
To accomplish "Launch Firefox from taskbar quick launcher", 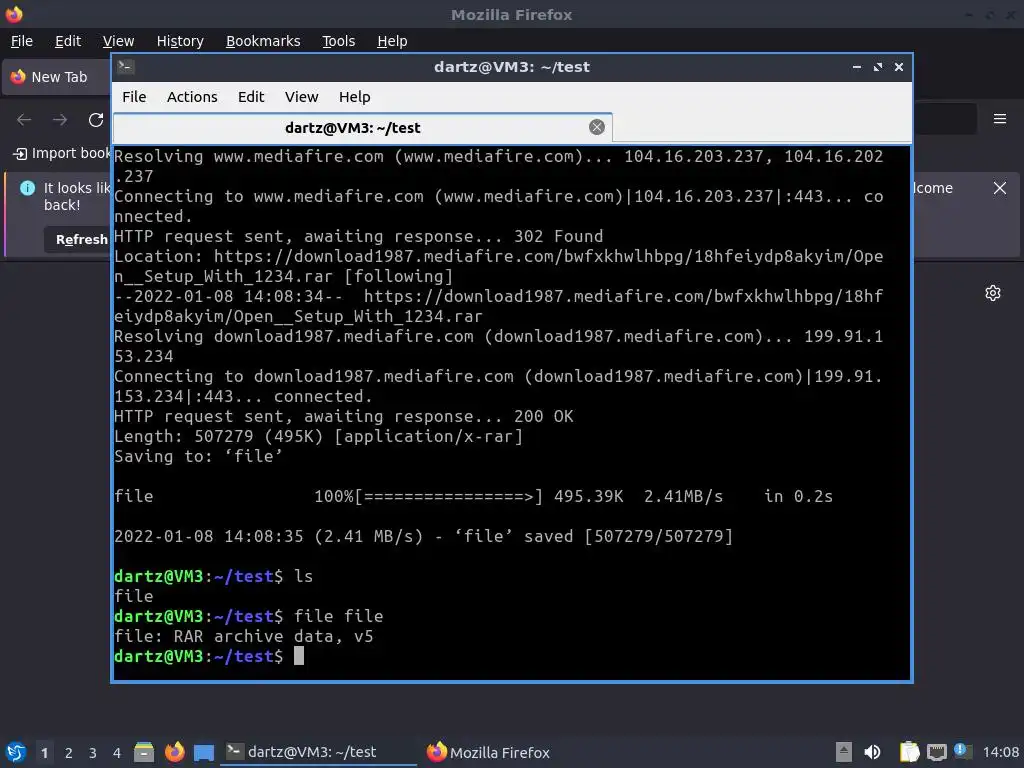I will pos(174,752).
